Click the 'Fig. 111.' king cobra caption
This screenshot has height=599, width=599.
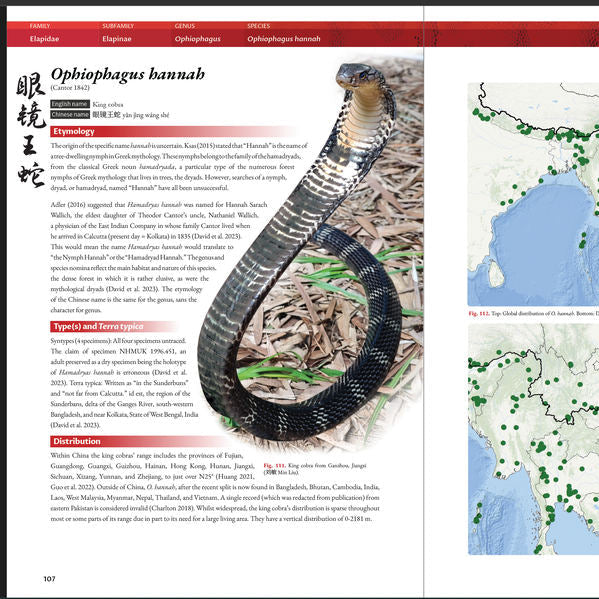[315, 468]
